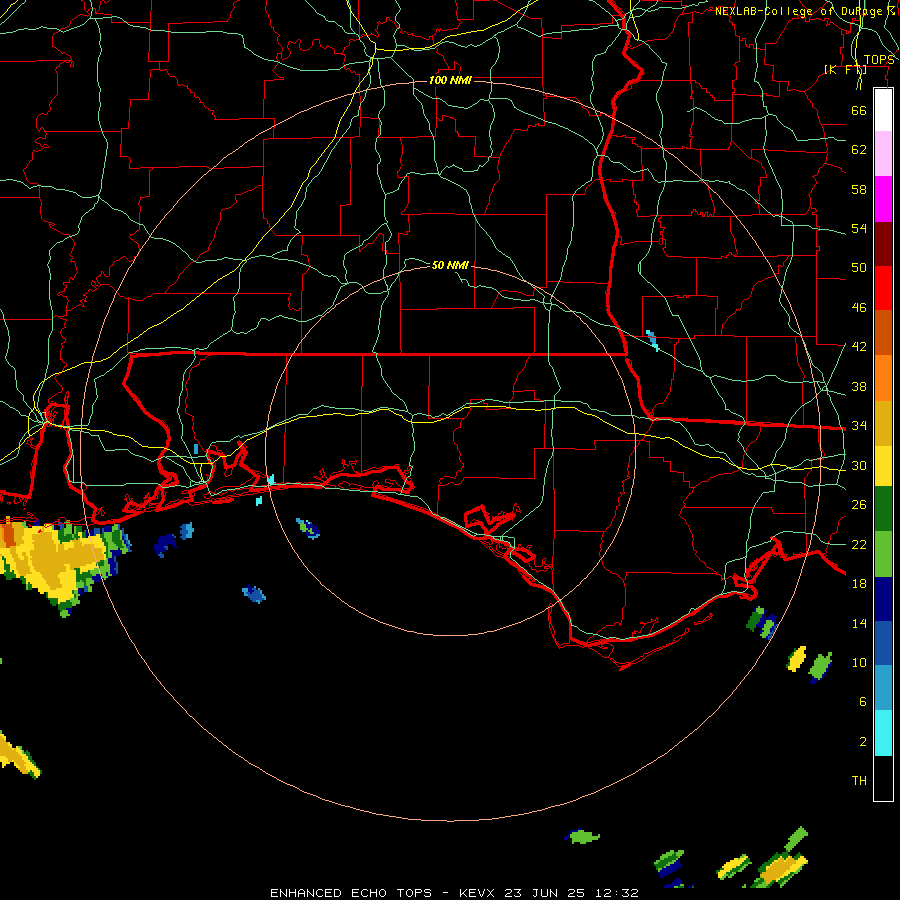The width and height of the screenshot is (900, 900).
Task: Click the 'ENHANCED ECHO TOPS' product title
Action: [351, 893]
